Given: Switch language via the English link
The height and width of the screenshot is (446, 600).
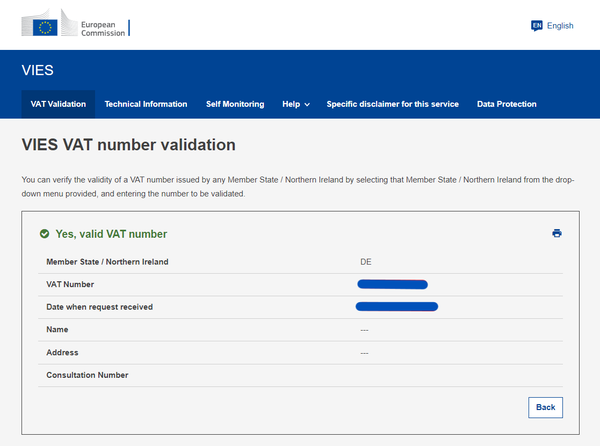Looking at the screenshot, I should pos(560,26).
